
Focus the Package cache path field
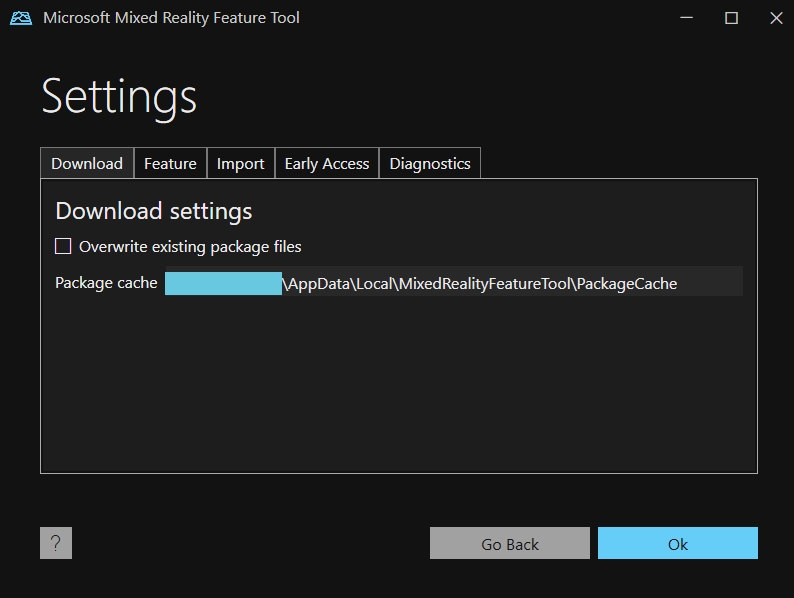coord(454,281)
